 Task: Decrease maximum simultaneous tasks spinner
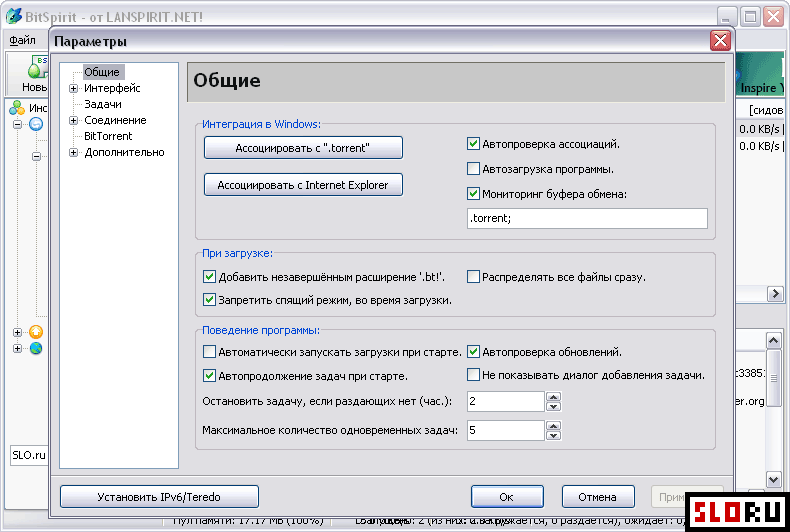(553, 435)
